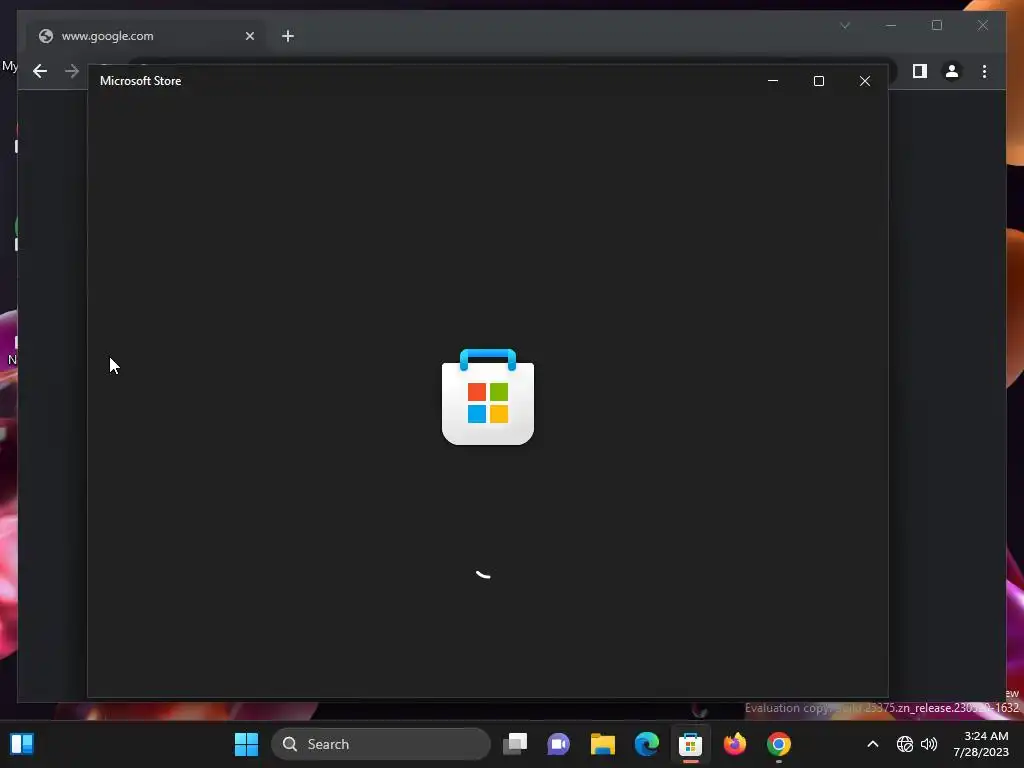The height and width of the screenshot is (768, 1024).
Task: Open Firefox from the taskbar
Action: point(735,744)
